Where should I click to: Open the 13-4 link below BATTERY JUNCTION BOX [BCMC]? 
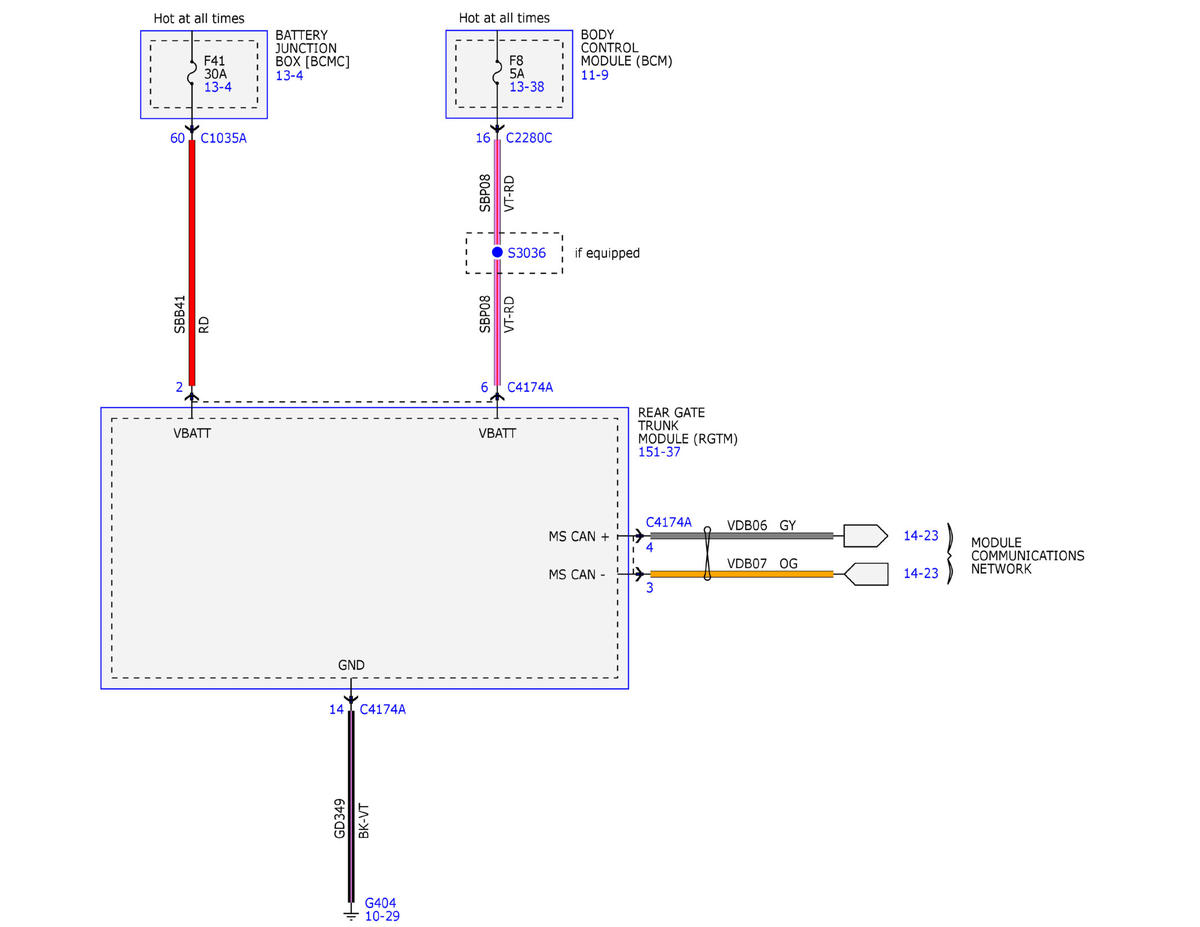tap(290, 76)
